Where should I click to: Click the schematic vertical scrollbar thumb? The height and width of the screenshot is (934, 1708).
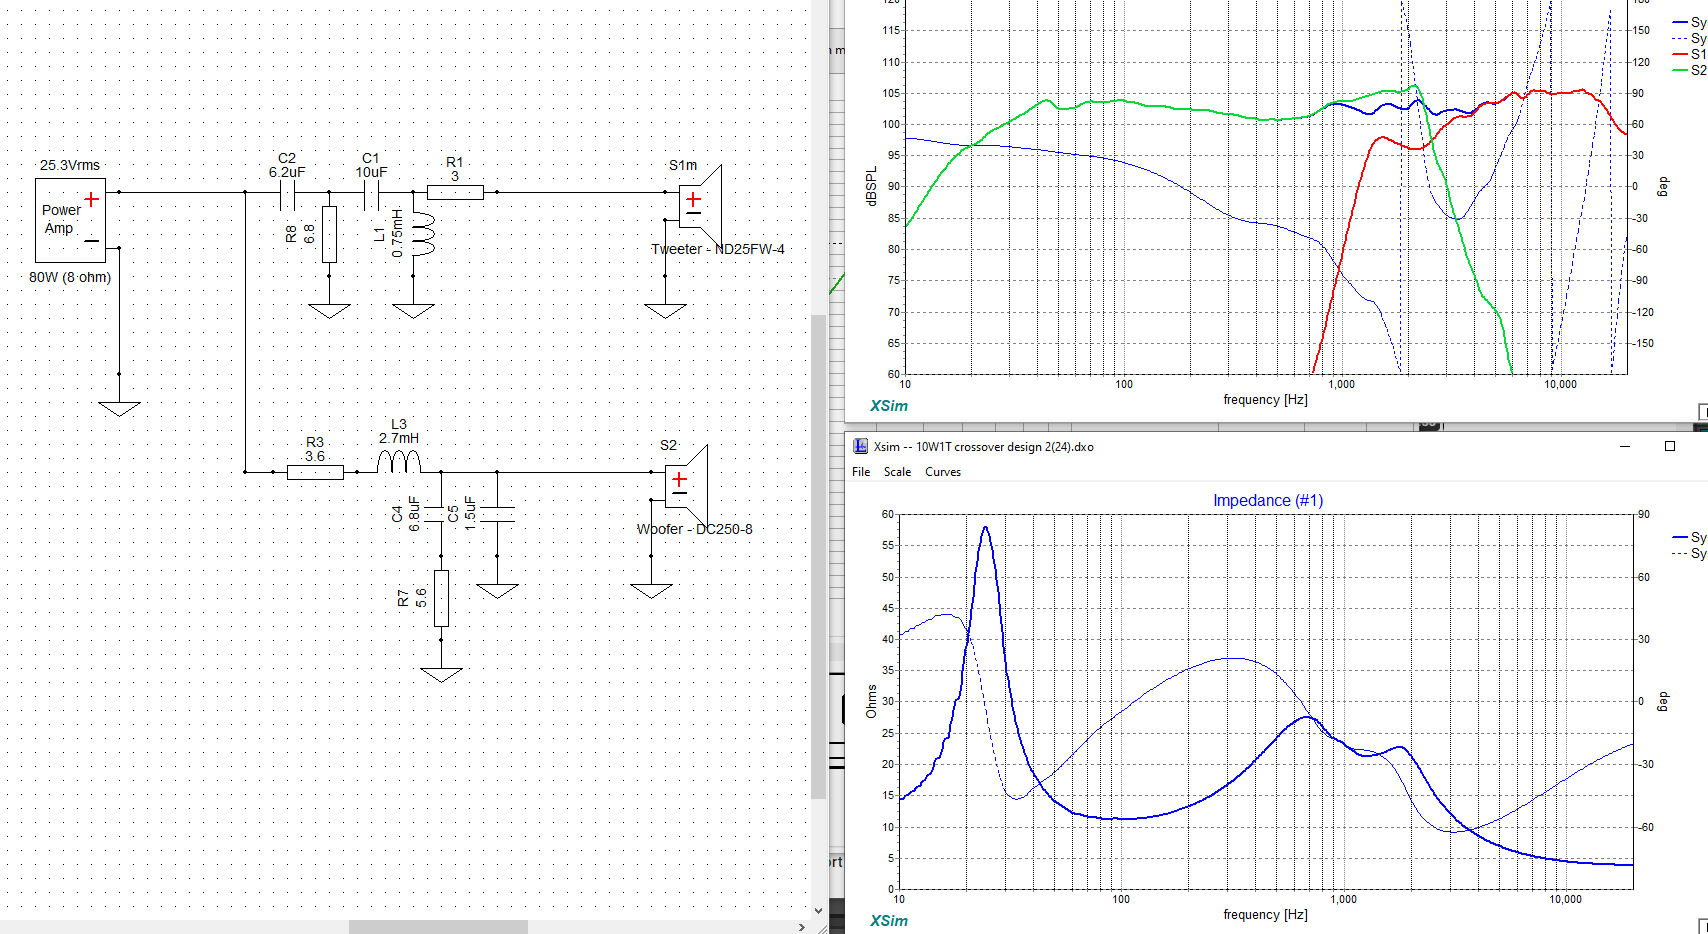point(819,556)
